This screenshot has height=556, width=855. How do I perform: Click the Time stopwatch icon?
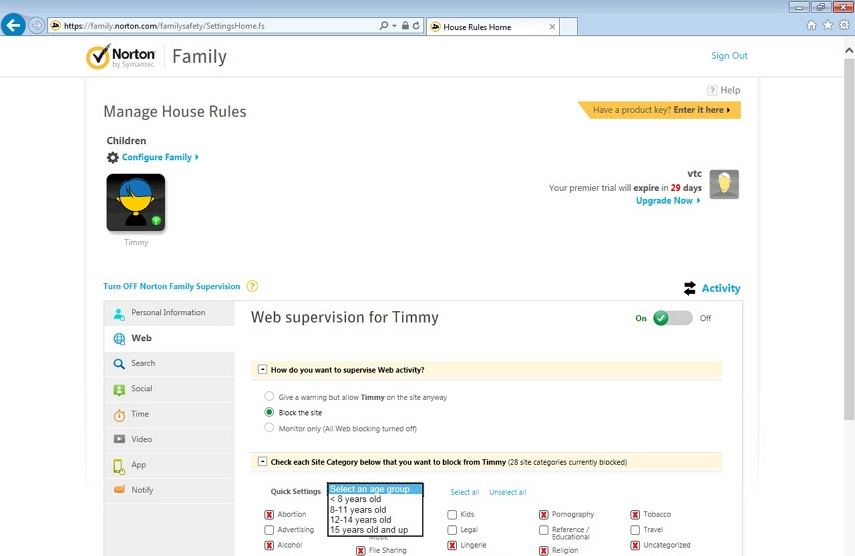(x=119, y=415)
